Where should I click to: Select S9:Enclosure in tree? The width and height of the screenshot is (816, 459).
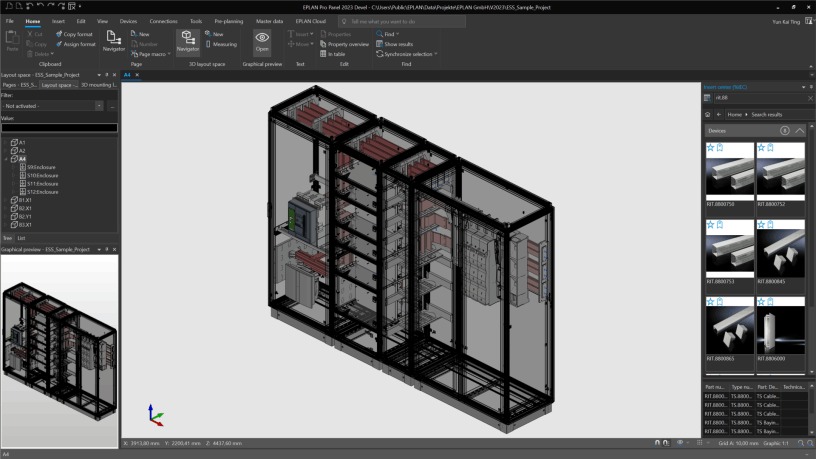pyautogui.click(x=41, y=167)
